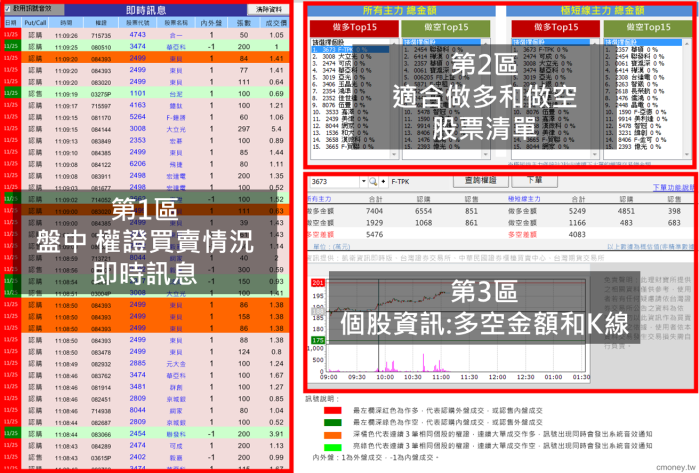This screenshot has height=473, width=699.
Task: Click stock code 4743 in the 11:09:26 row
Action: [x=137, y=35]
